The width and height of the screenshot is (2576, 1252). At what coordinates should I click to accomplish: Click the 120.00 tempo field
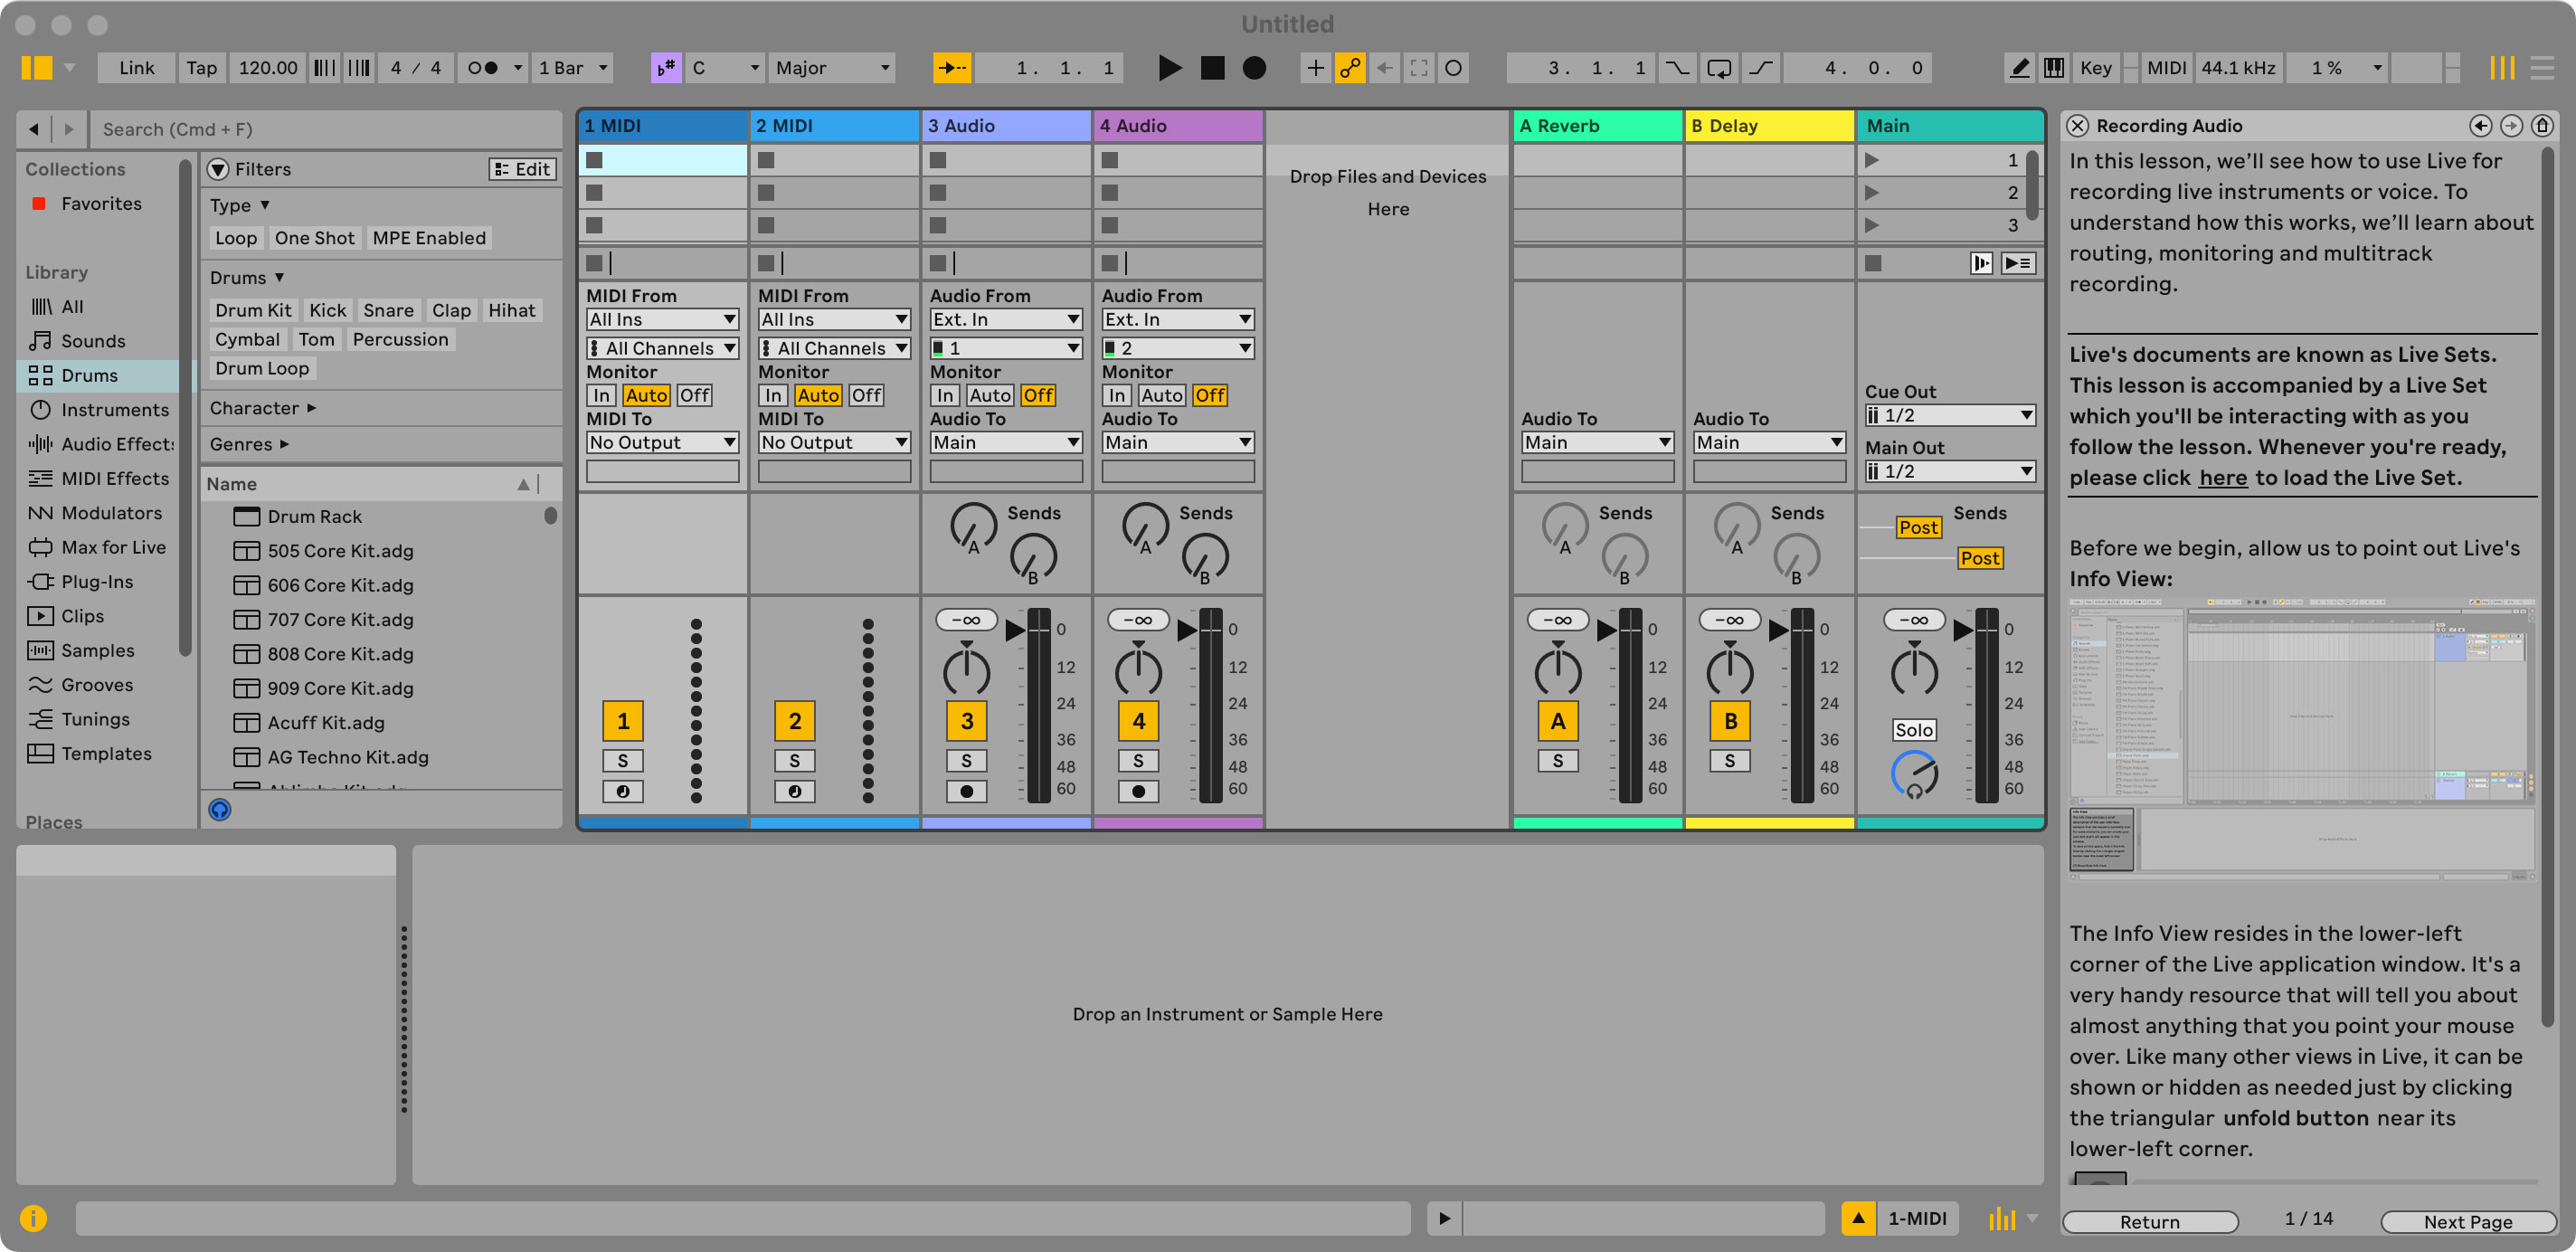[267, 68]
